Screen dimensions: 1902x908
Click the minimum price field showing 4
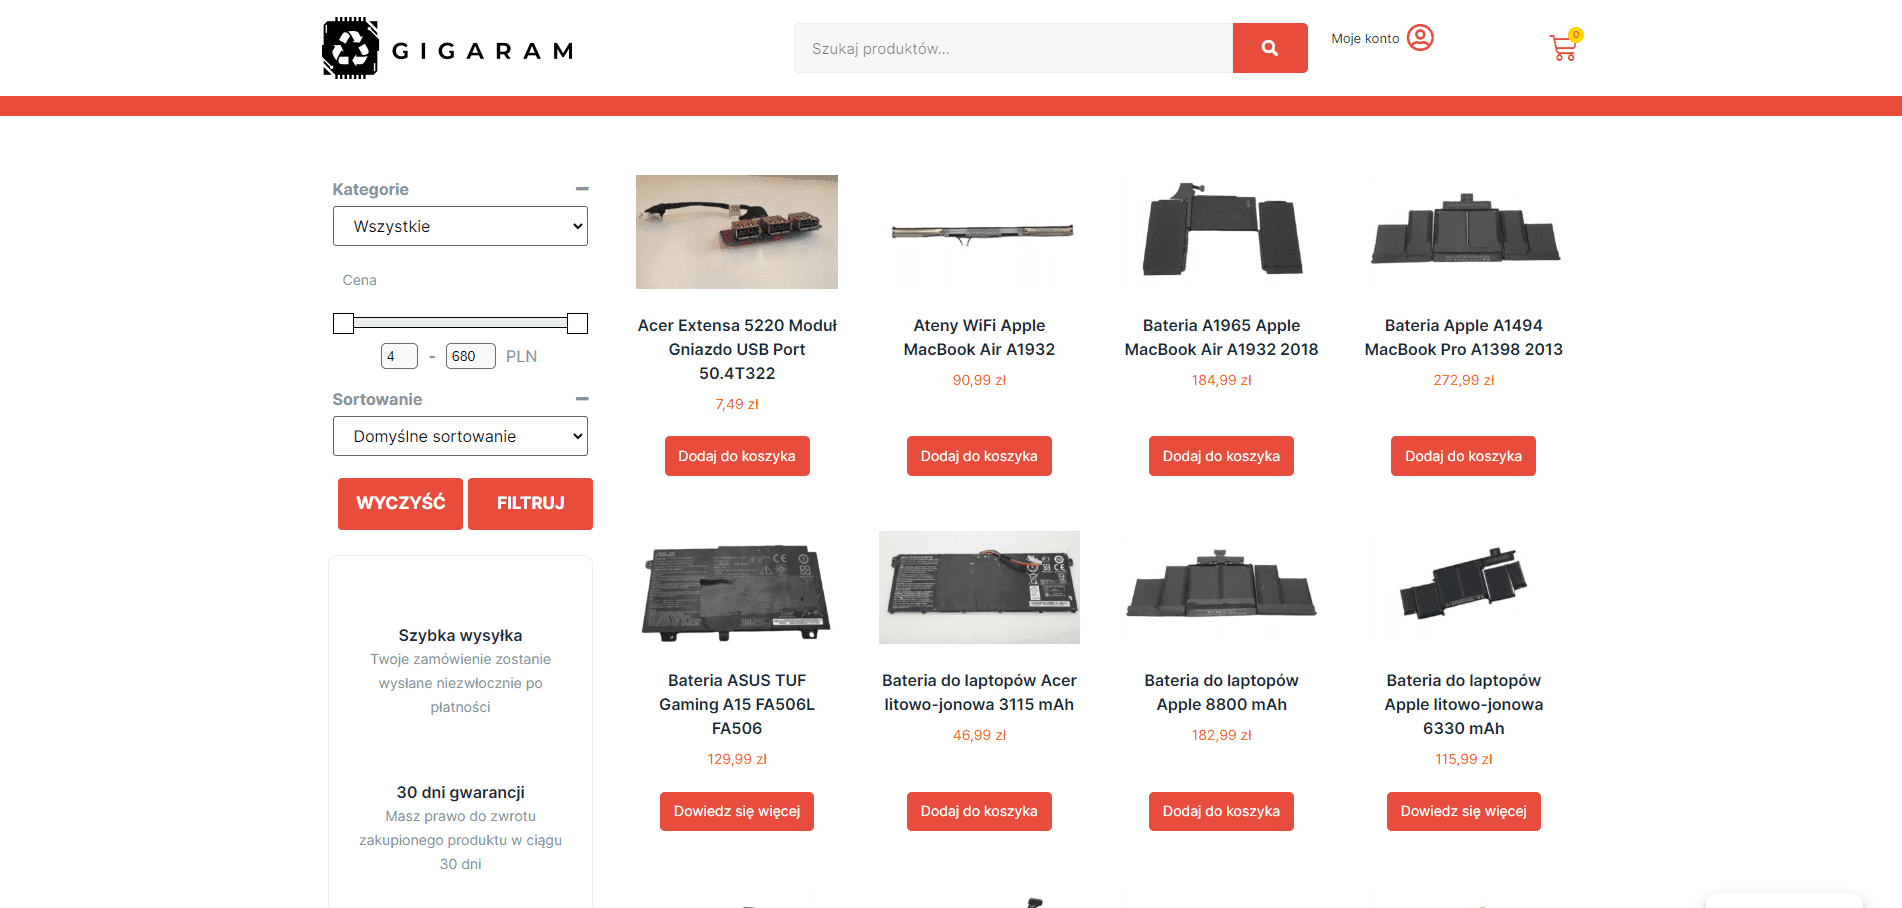coord(398,356)
